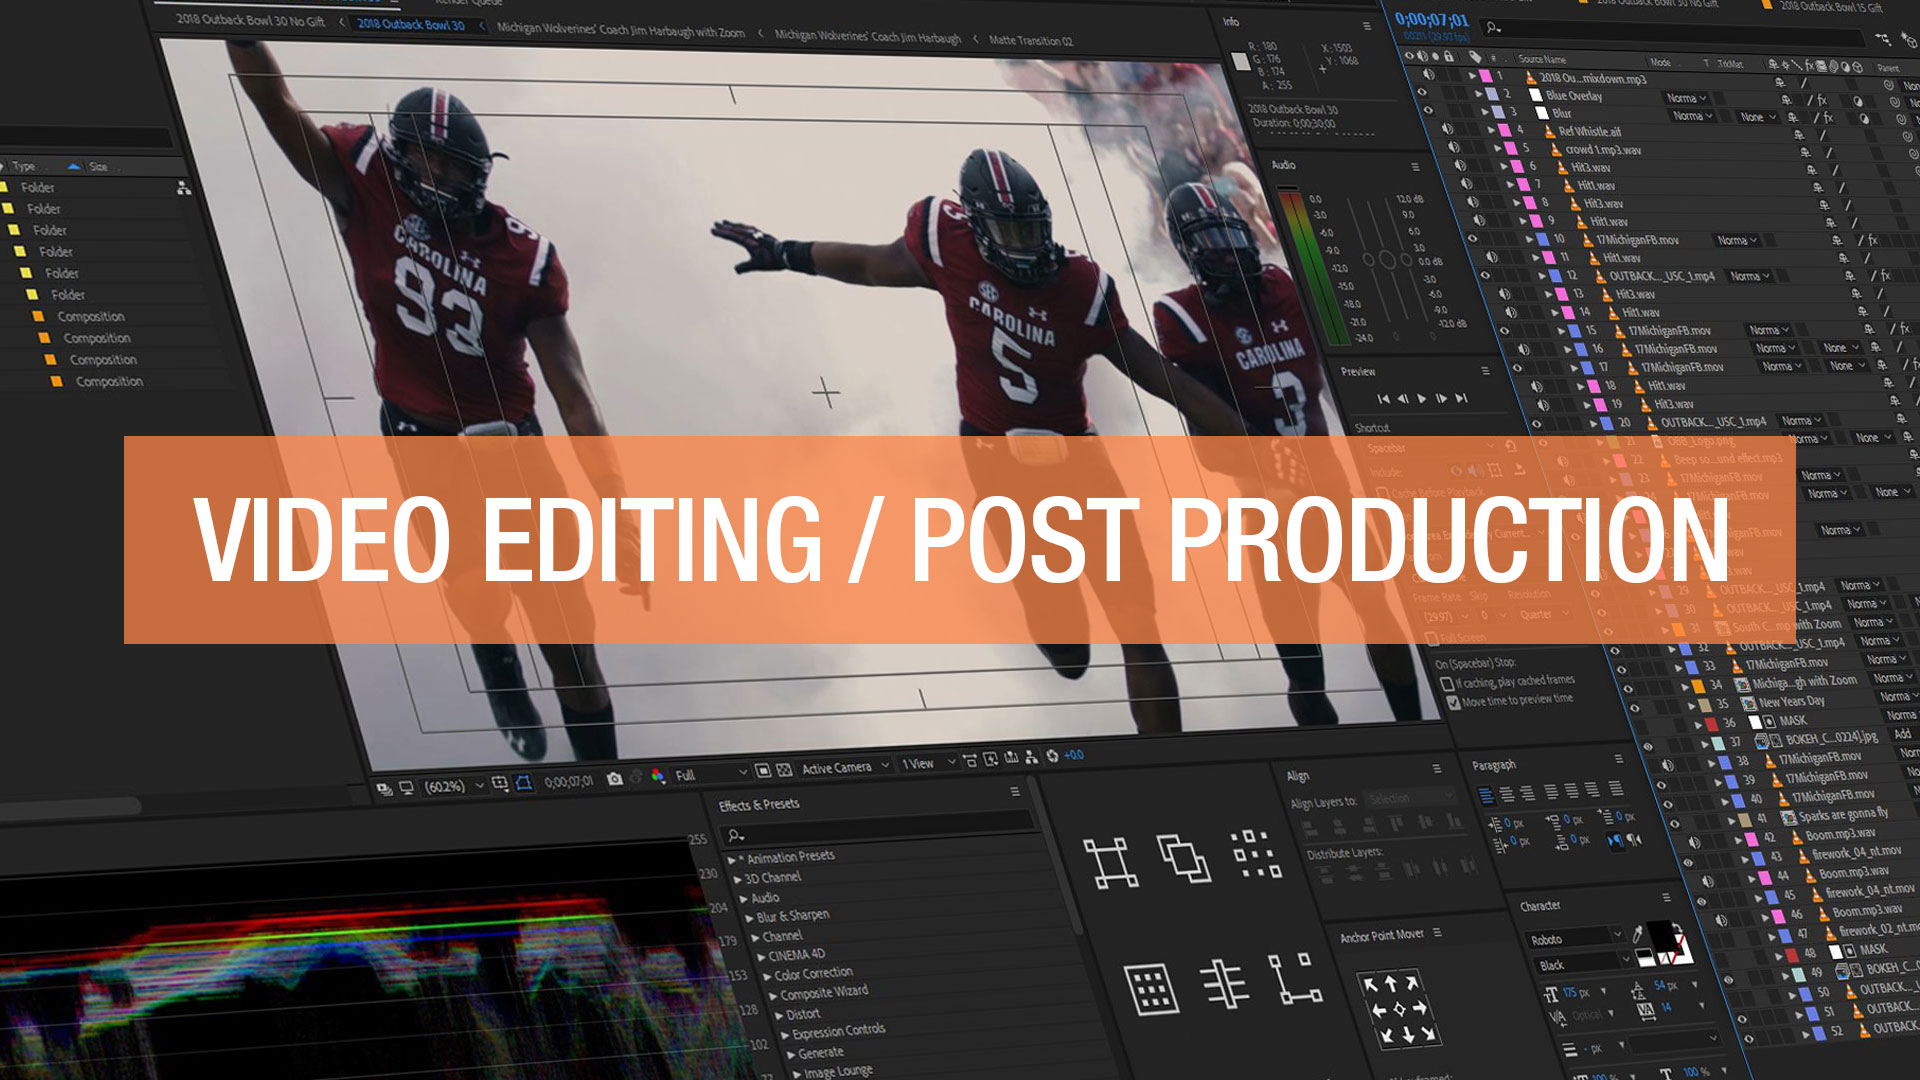Click the Last Frame button in Preview panel

(x=1461, y=398)
